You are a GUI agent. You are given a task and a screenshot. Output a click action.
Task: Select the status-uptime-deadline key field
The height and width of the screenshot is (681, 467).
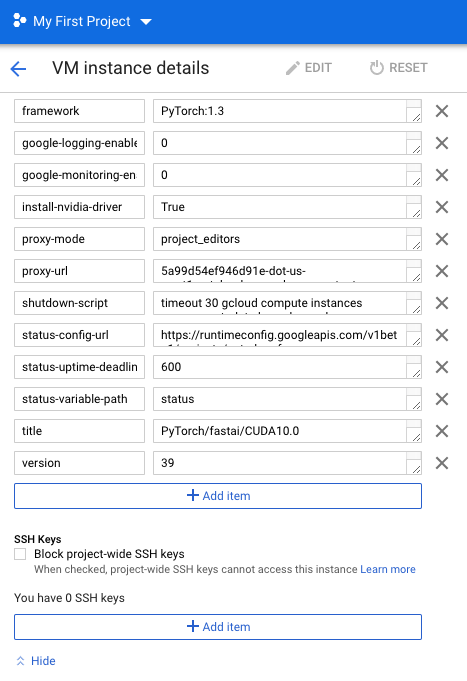click(x=79, y=367)
